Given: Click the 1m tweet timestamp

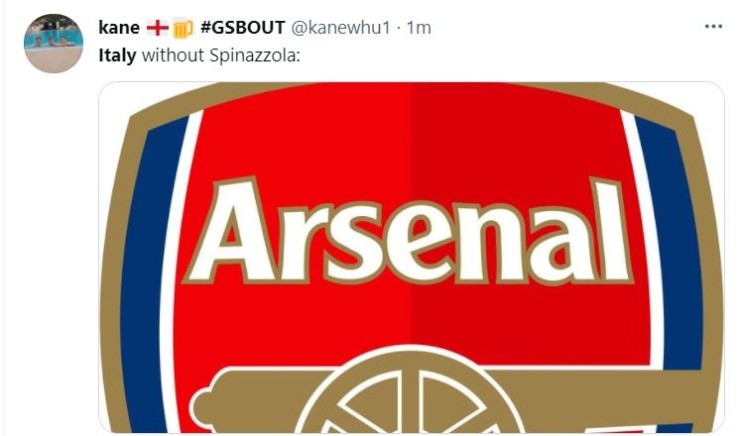Looking at the screenshot, I should click(x=417, y=28).
